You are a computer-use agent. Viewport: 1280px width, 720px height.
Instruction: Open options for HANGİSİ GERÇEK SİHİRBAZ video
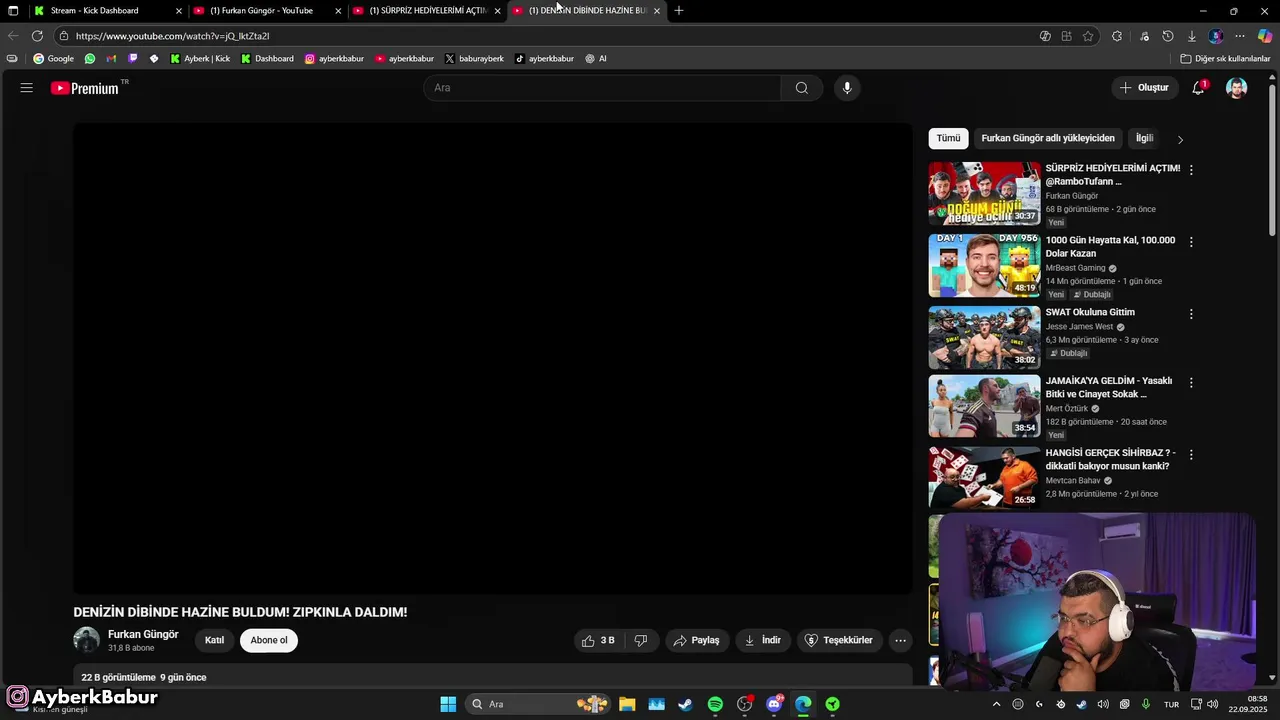click(1191, 455)
